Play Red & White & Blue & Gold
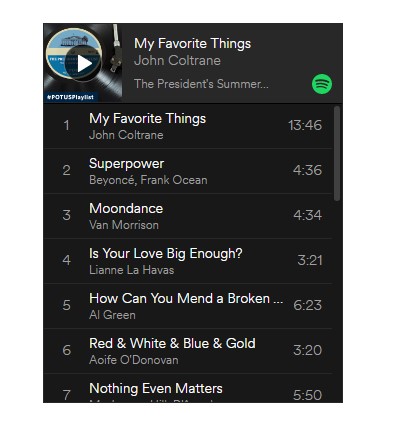 pos(188,351)
